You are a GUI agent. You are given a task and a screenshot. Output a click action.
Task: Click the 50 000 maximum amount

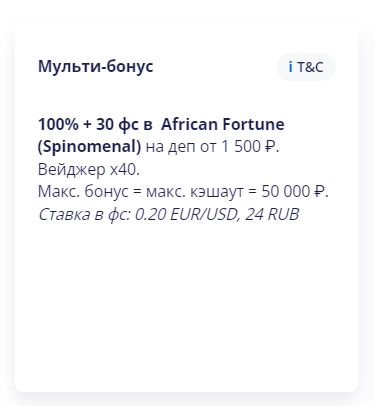[286, 192]
